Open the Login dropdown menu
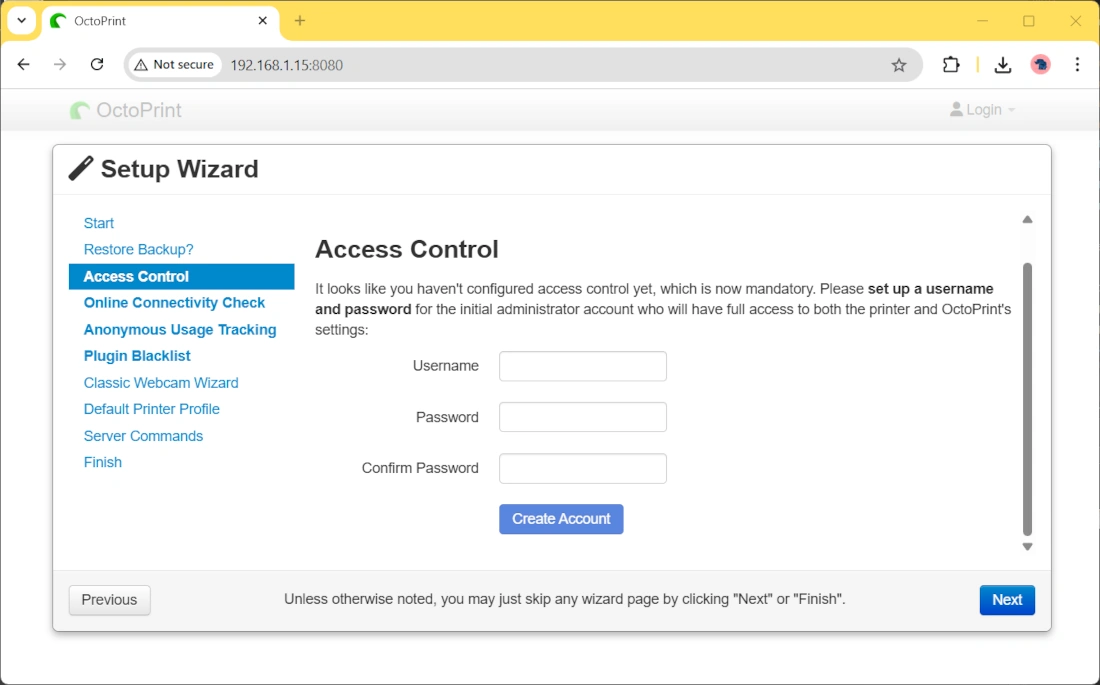The image size is (1100, 685). [x=983, y=109]
